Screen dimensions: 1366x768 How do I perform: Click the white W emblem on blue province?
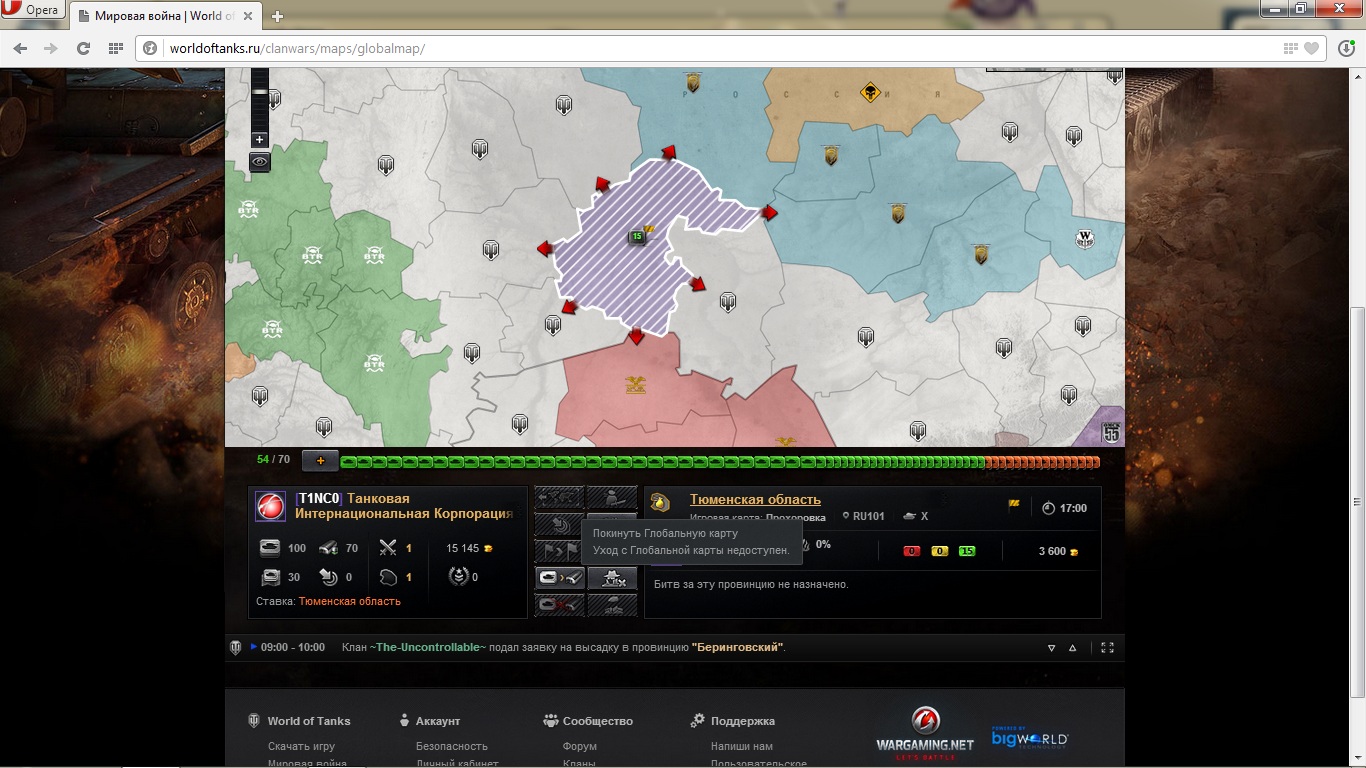coord(1085,238)
